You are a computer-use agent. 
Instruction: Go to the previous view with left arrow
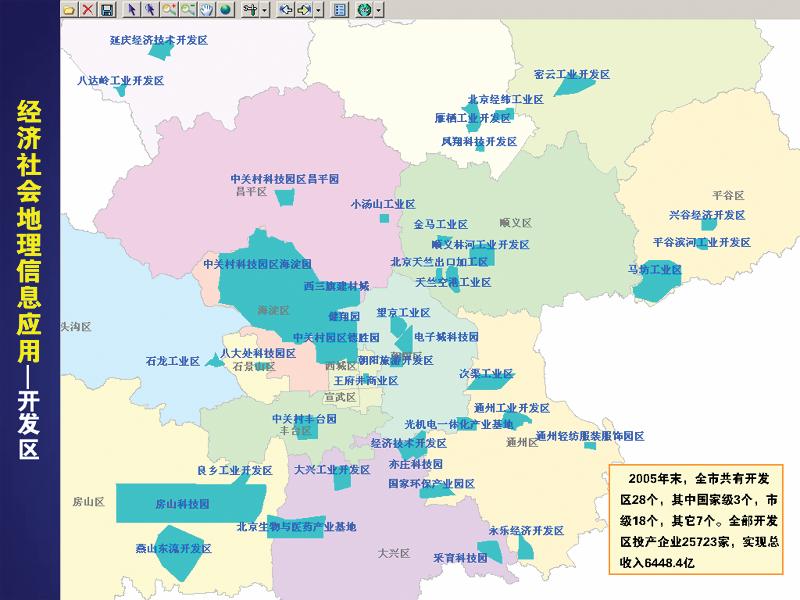pyautogui.click(x=284, y=9)
